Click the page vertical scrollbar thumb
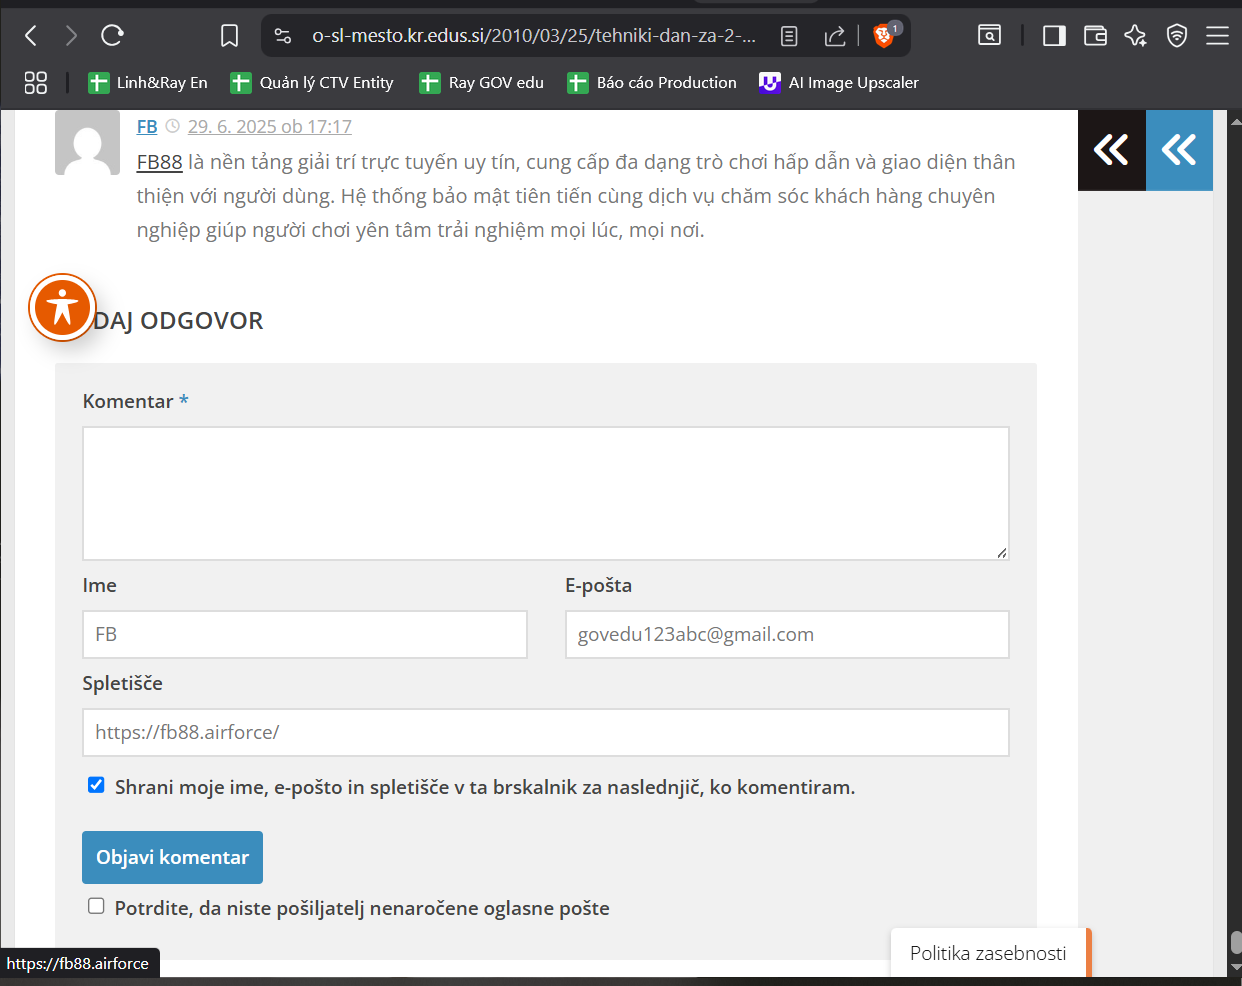 (1236, 943)
